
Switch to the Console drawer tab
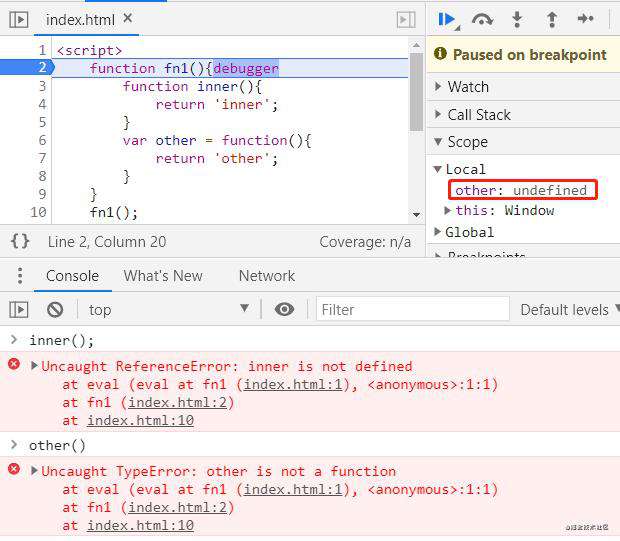pyautogui.click(x=72, y=276)
